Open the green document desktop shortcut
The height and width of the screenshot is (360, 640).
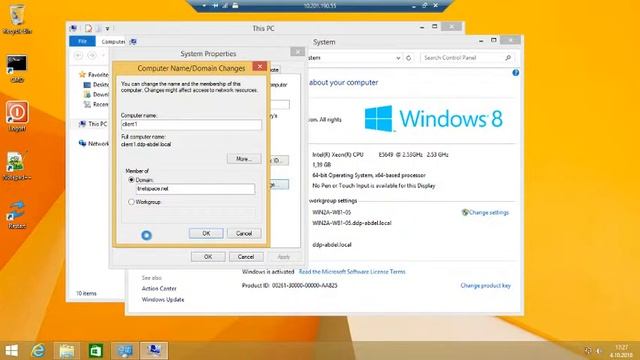pyautogui.click(x=17, y=165)
